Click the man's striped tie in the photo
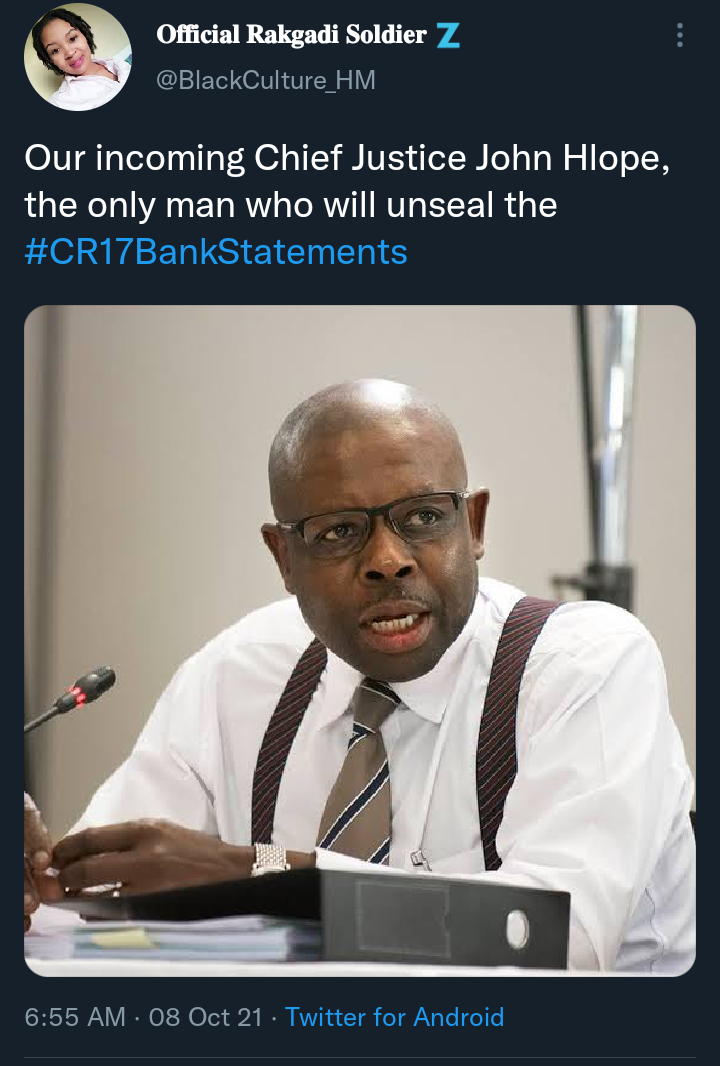This screenshot has width=720, height=1066. [359, 772]
